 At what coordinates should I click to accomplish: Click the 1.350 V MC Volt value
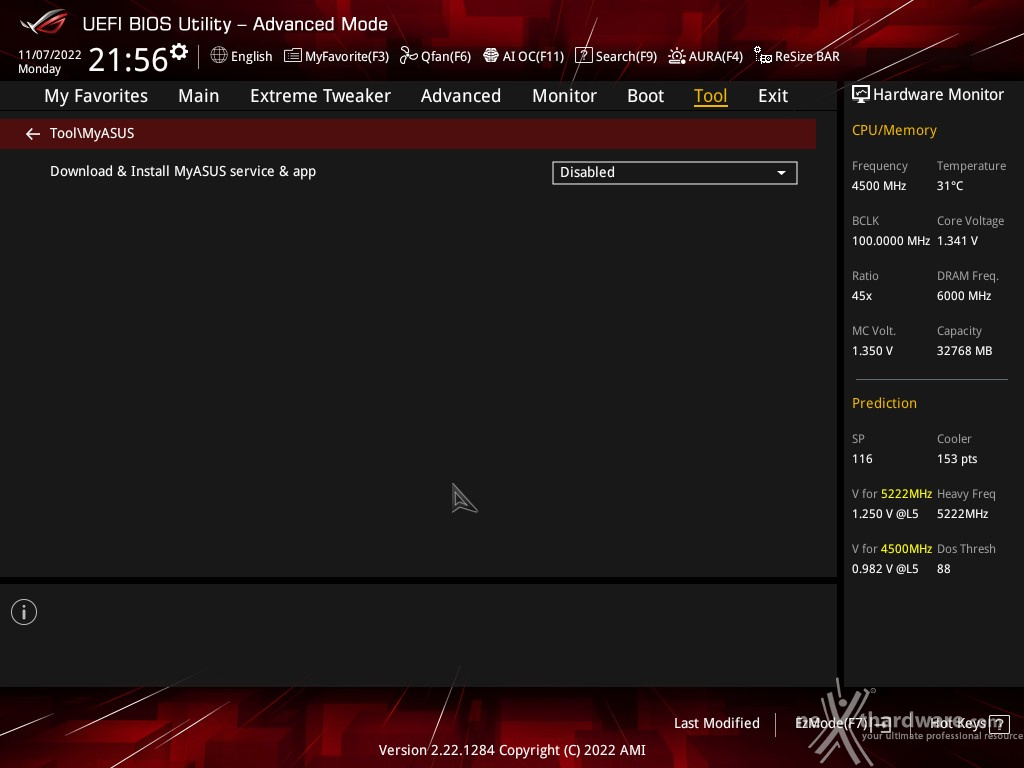click(872, 351)
